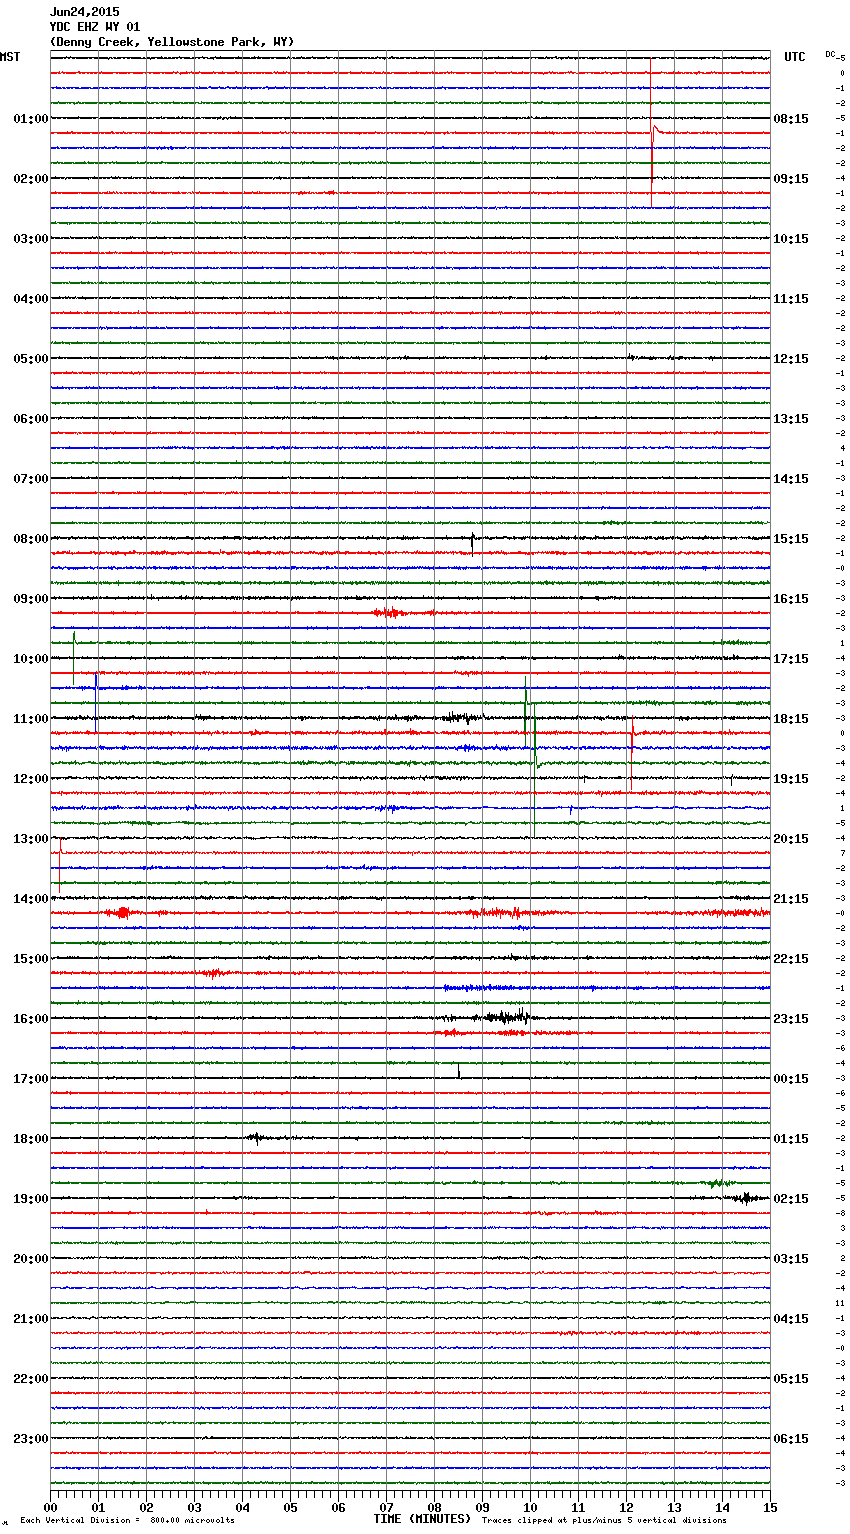Click the 21:15 UTC row label

pos(791,898)
